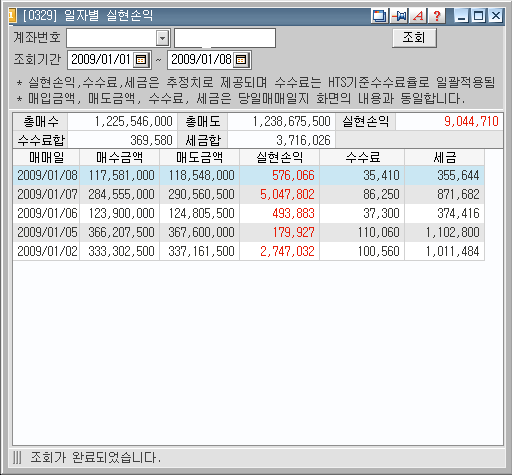The image size is (512, 475).
Task: Expand the 계좌번호 account dropdown arrow
Action: pyautogui.click(x=163, y=38)
